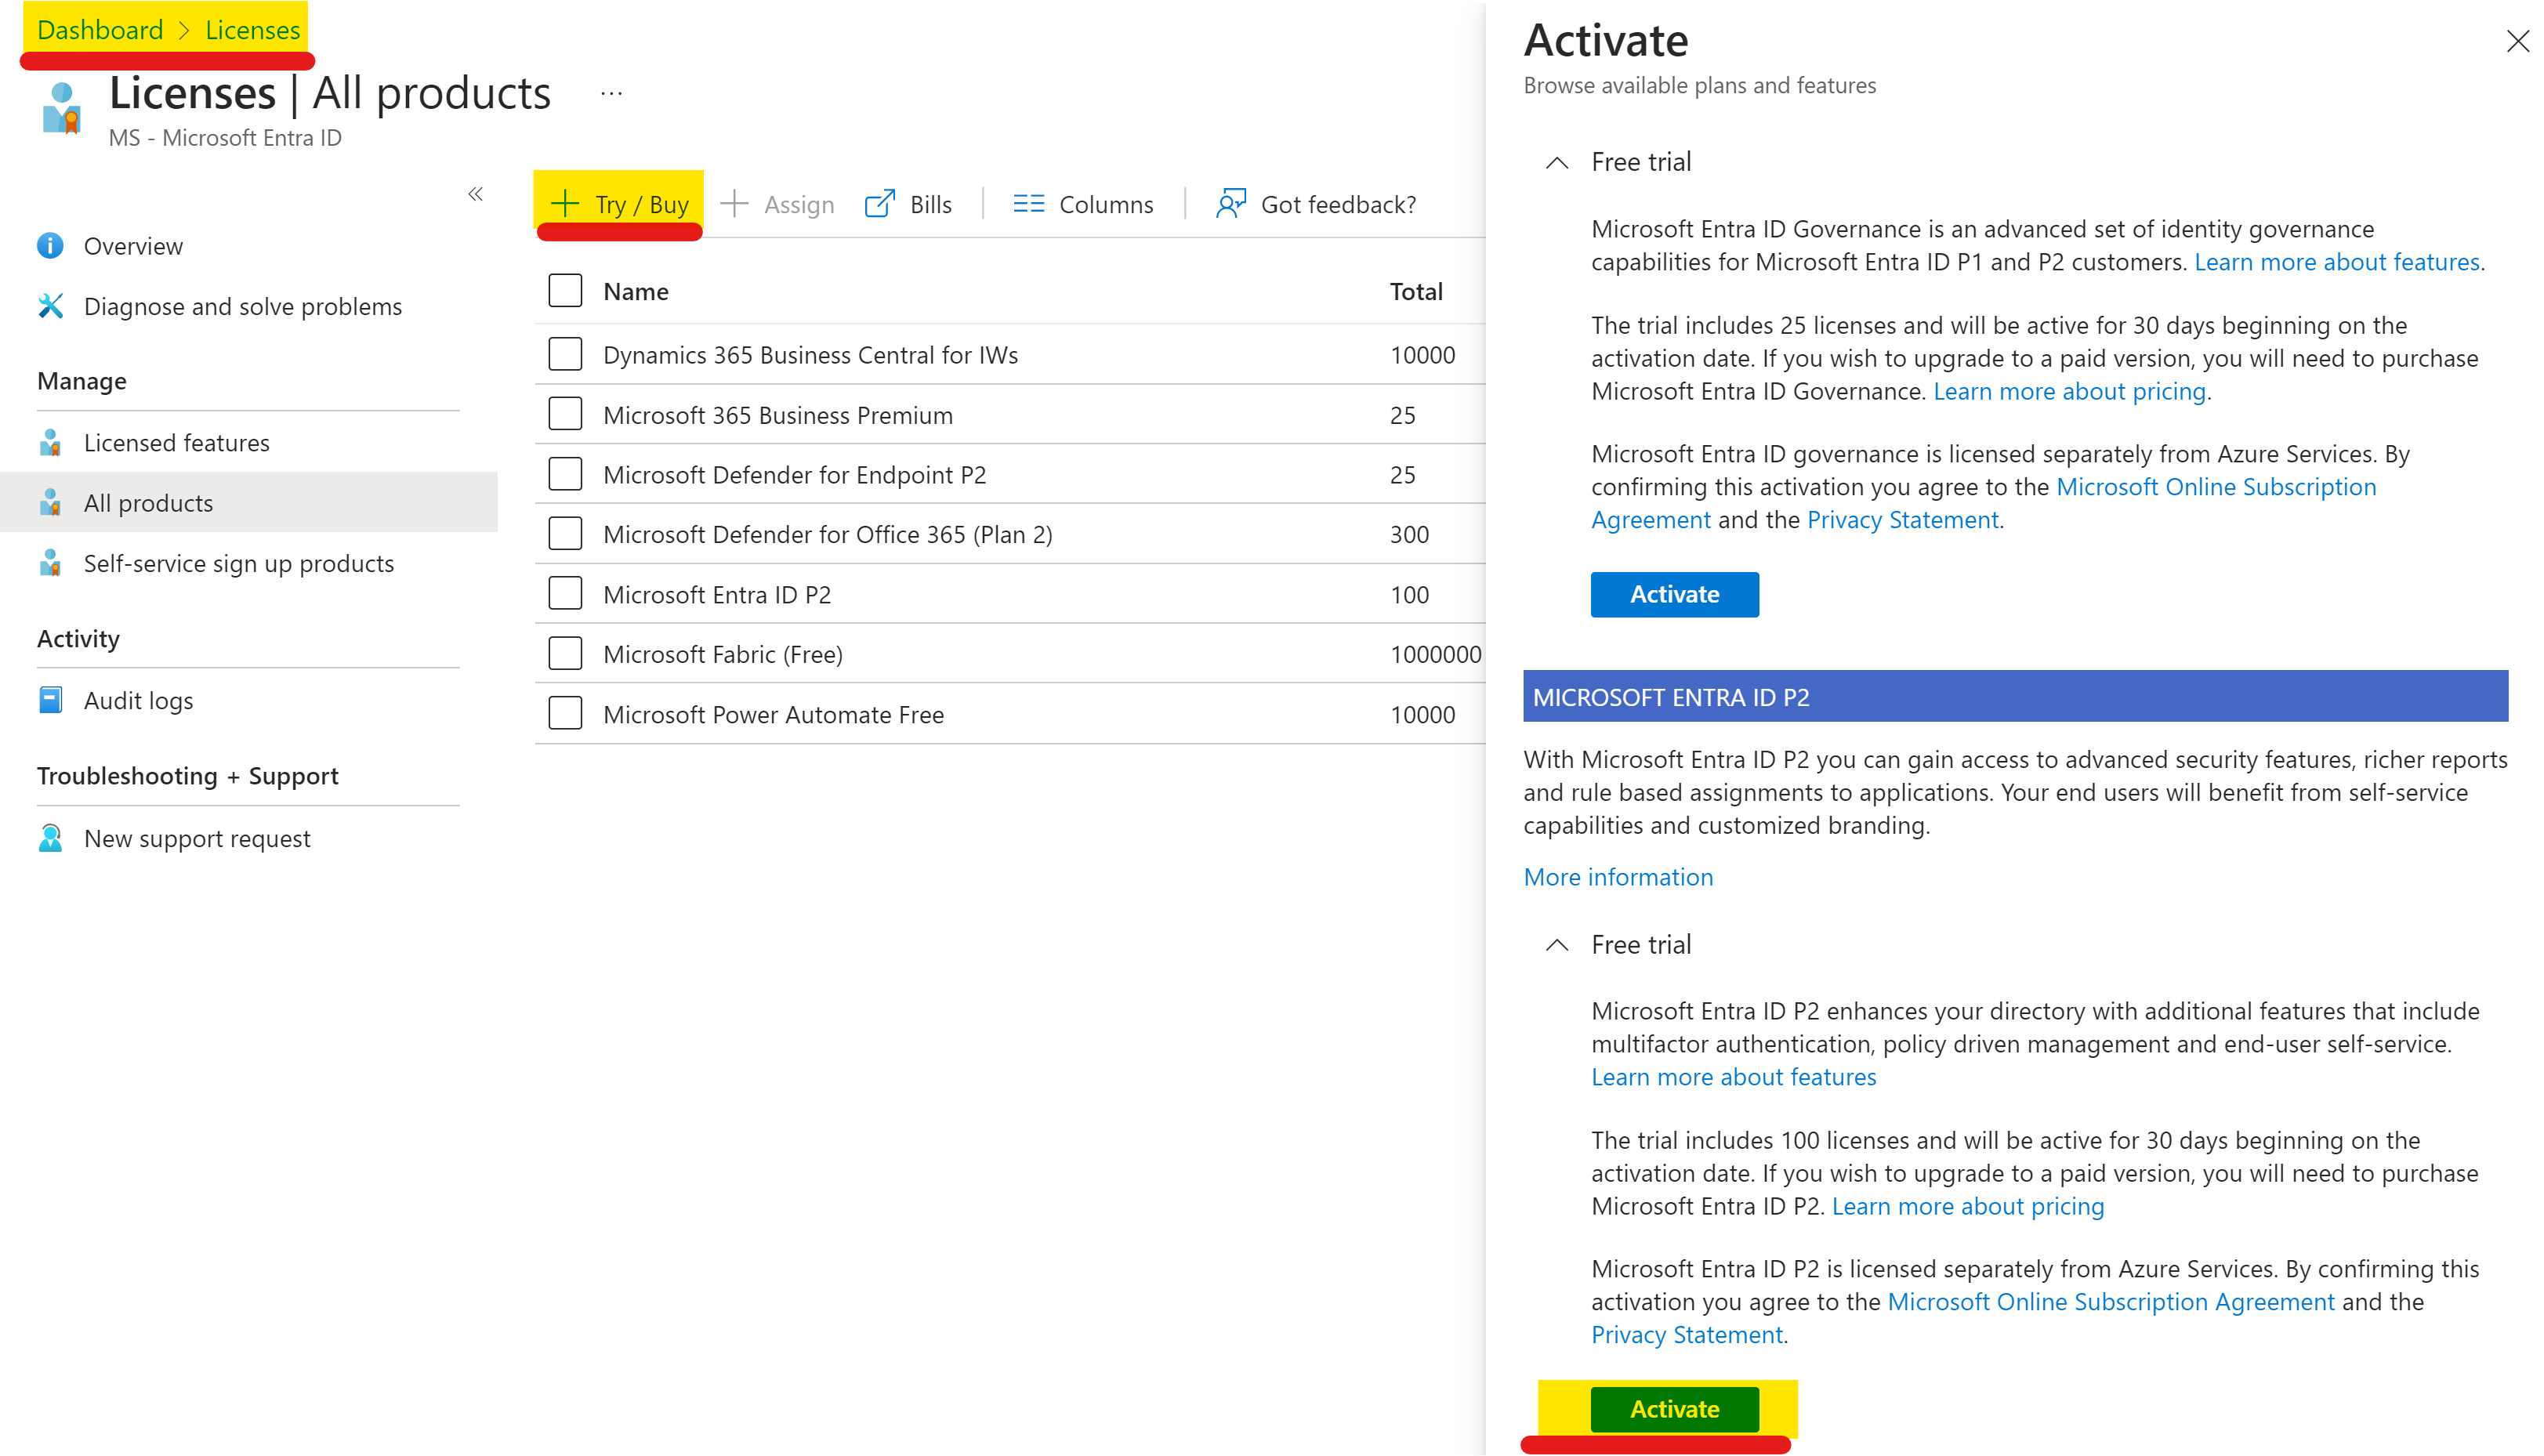Viewport: 2544px width, 1456px height.
Task: Click the Try / Buy plus icon
Action: (565, 204)
